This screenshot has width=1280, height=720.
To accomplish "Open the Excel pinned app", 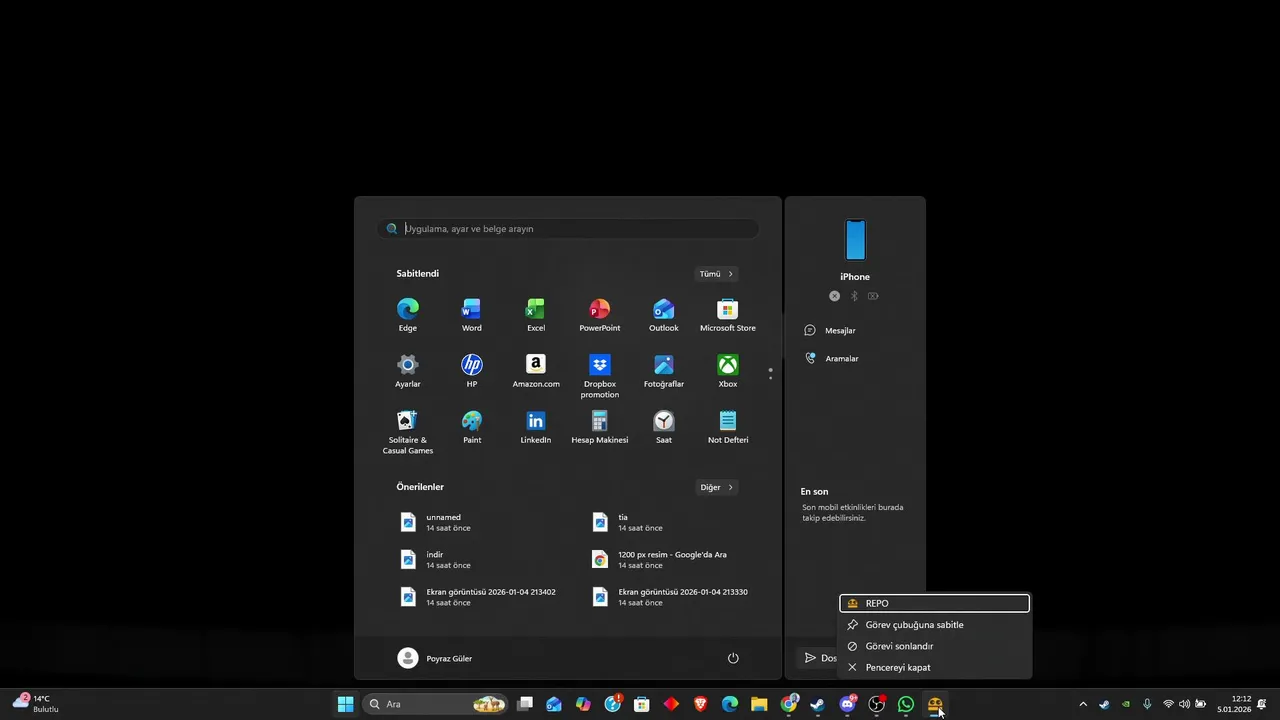I will [536, 315].
